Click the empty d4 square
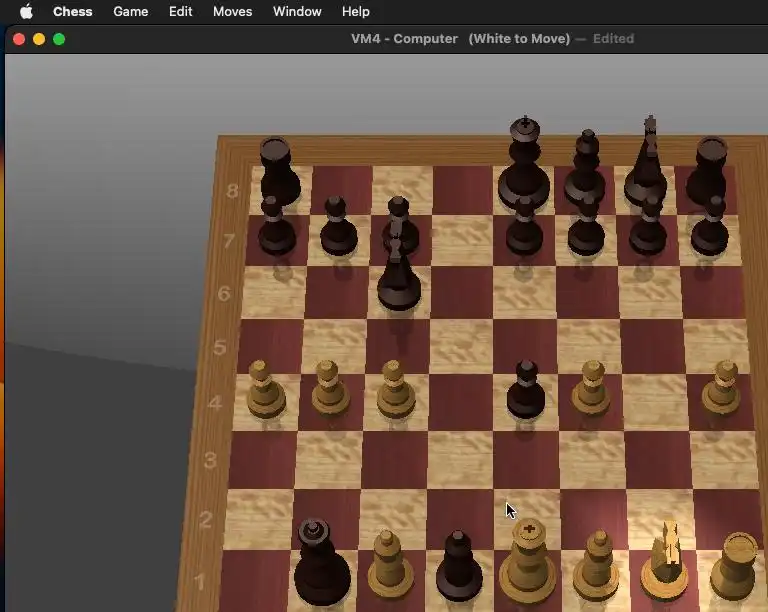Screen dimensions: 768x612 [x=460, y=402]
